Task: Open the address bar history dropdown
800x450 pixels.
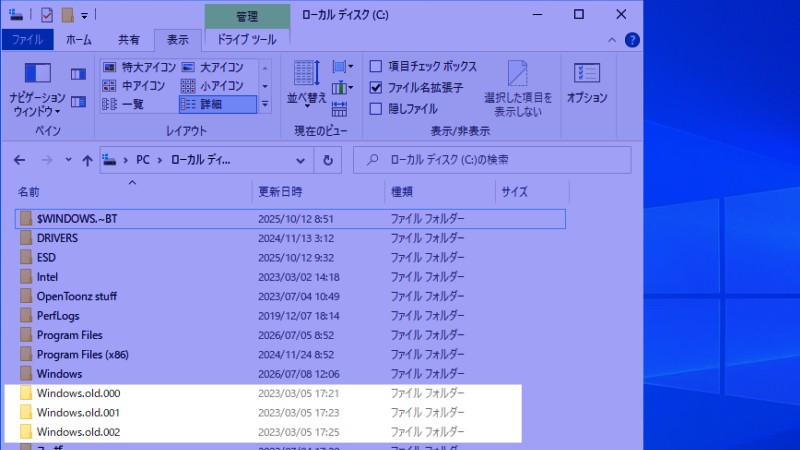Action: pyautogui.click(x=301, y=160)
